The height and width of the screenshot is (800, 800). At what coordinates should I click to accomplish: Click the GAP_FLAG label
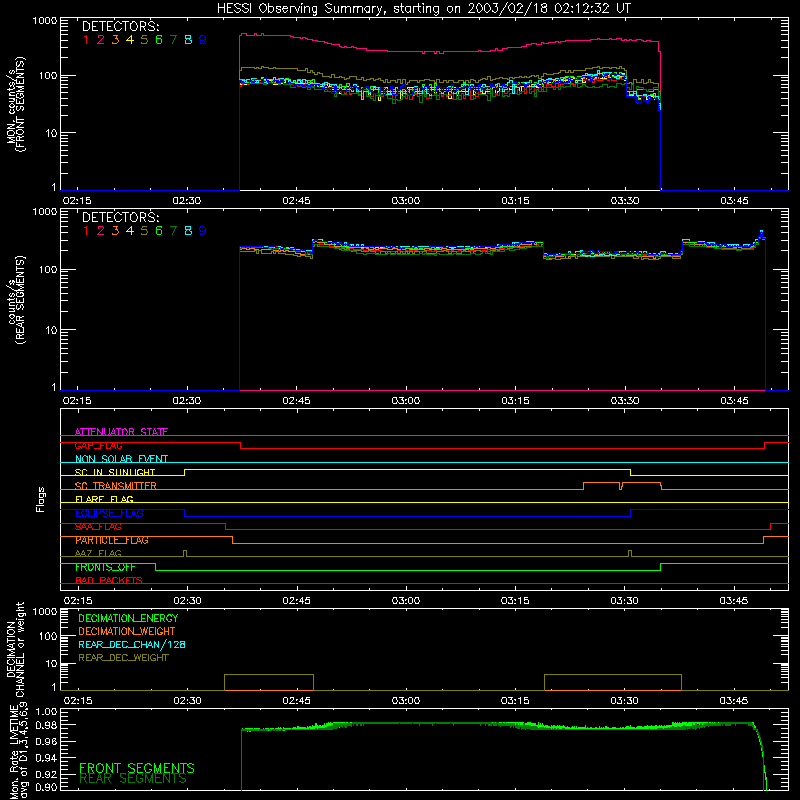98,445
